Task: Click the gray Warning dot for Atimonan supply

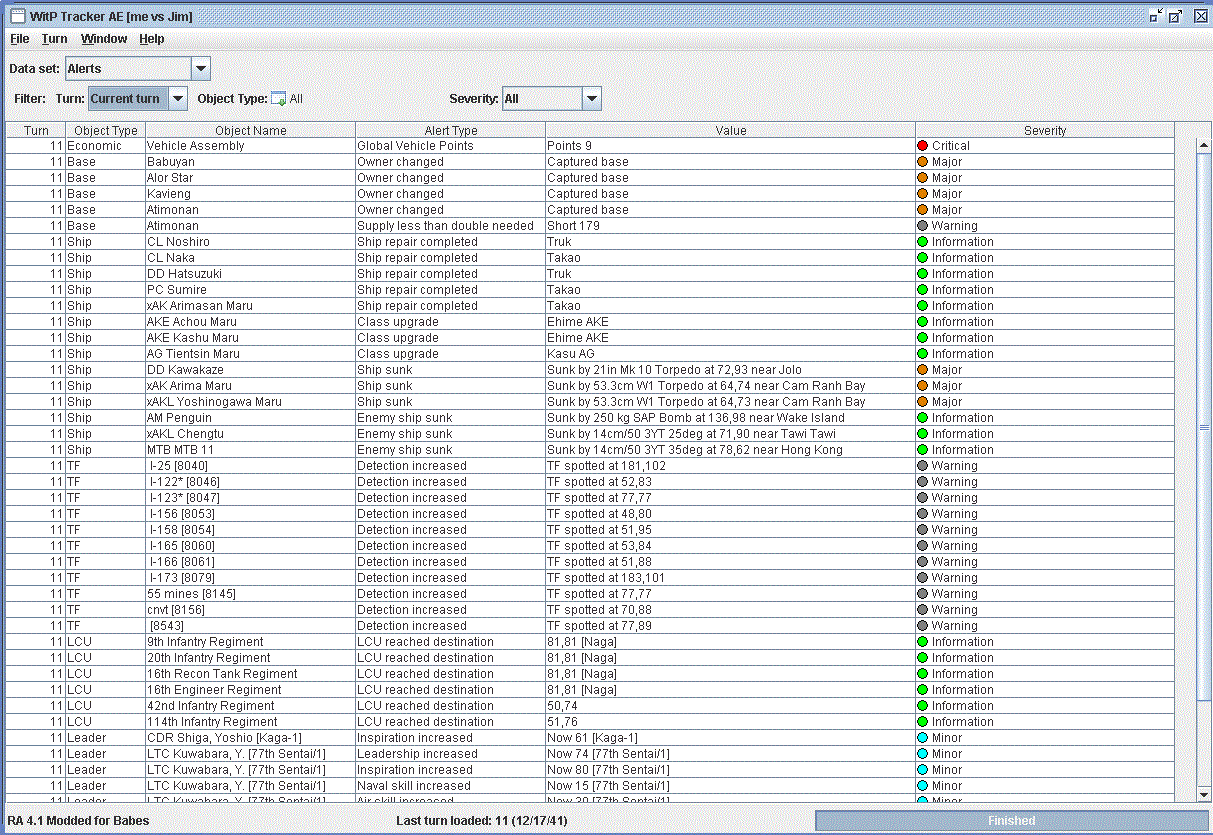Action: (923, 226)
